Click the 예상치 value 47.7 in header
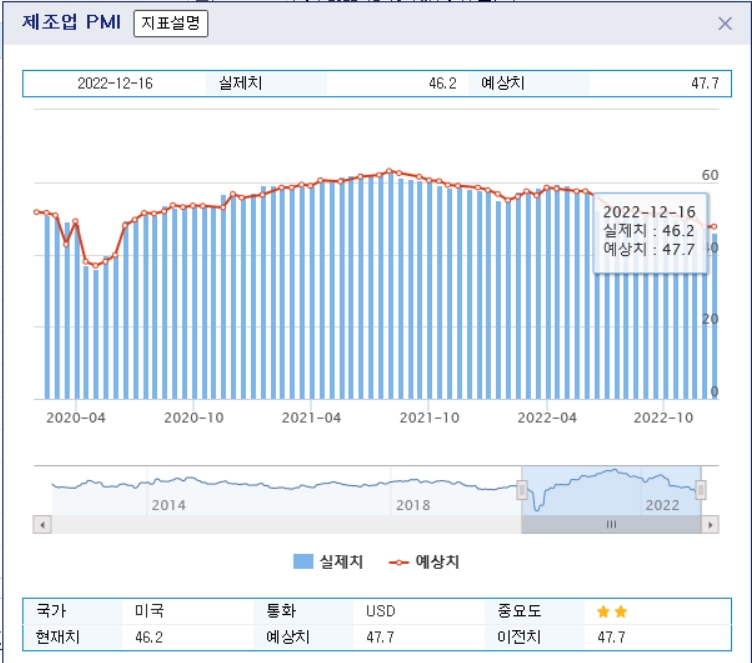 [x=705, y=83]
